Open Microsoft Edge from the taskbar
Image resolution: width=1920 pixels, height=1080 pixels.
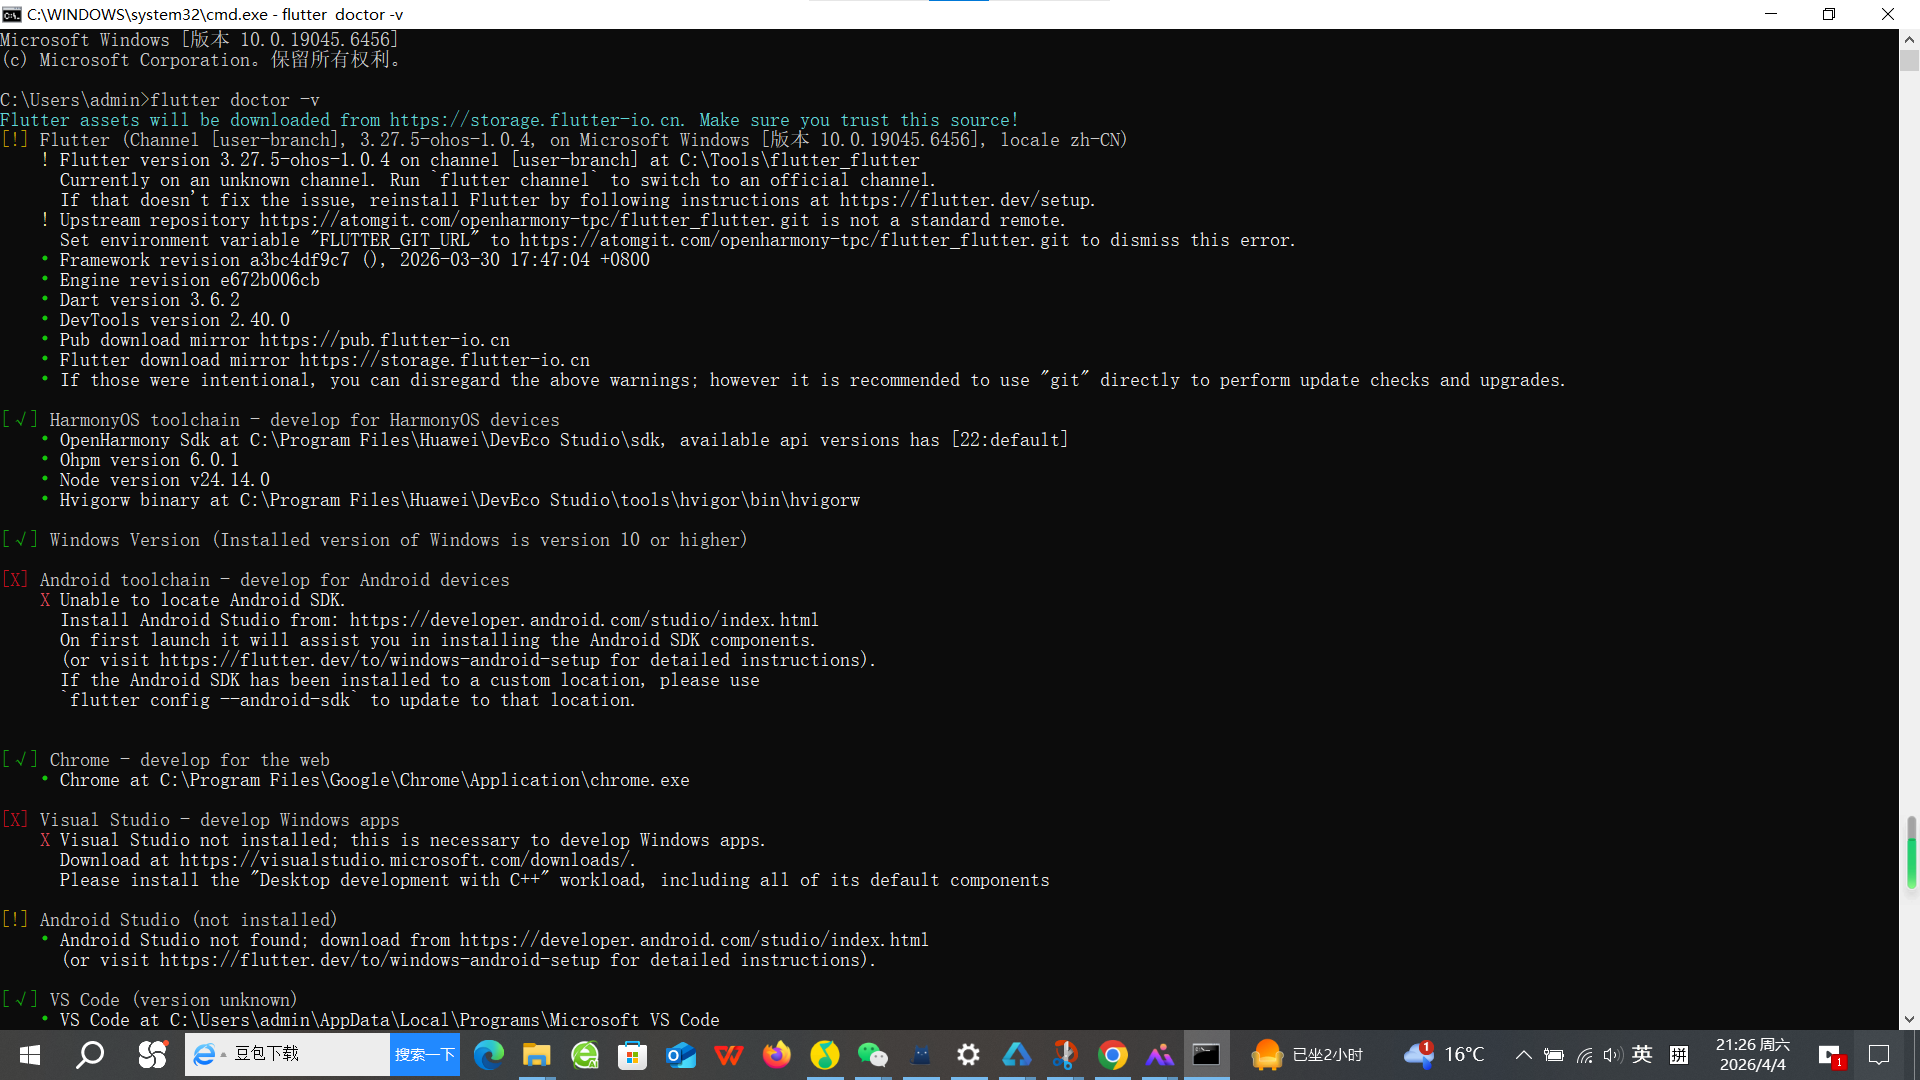click(488, 1054)
